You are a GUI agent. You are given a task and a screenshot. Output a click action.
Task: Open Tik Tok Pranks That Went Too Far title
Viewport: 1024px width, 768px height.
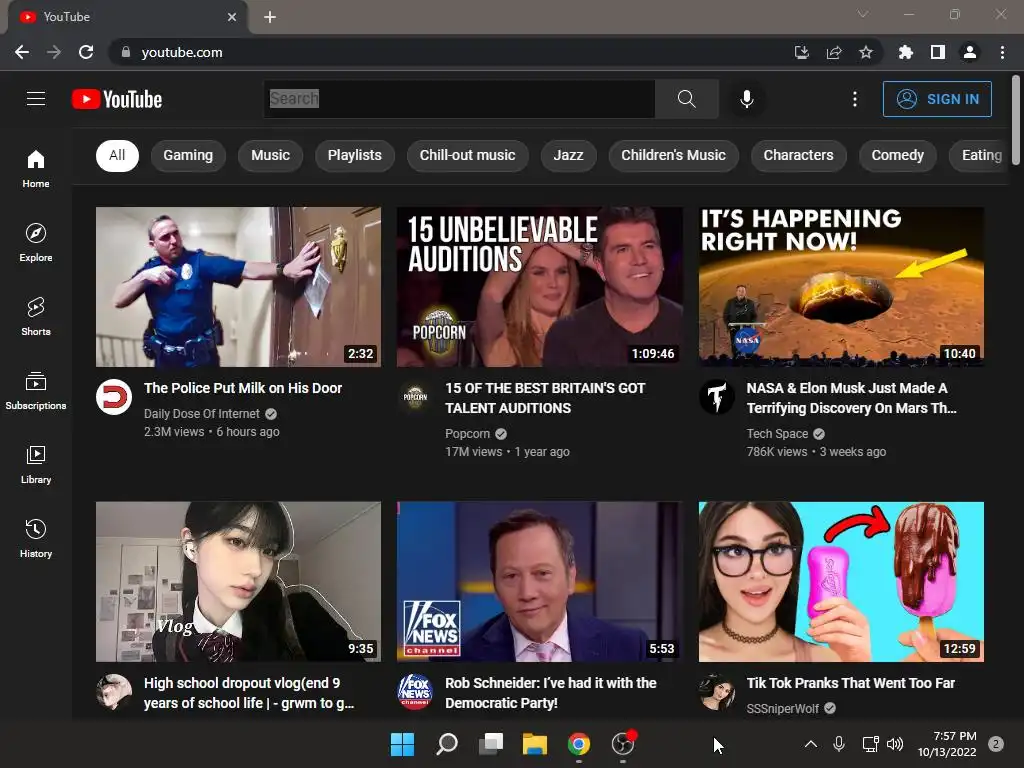[x=850, y=683]
